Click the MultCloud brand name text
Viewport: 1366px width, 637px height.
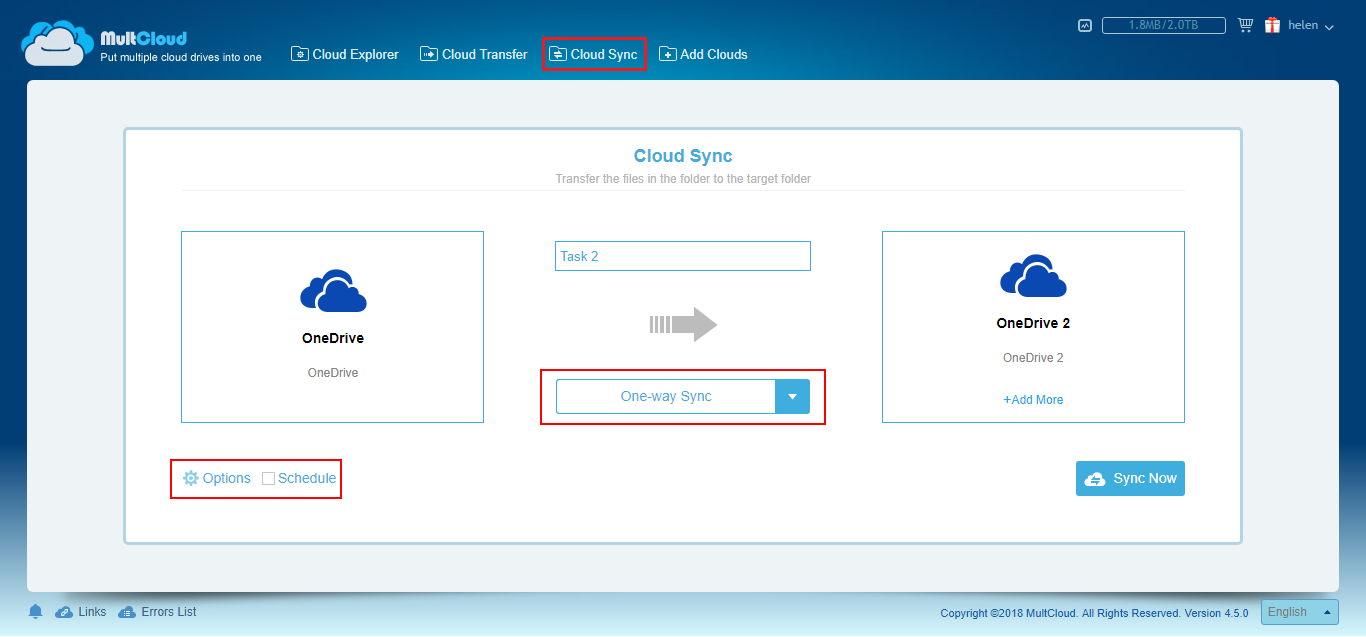point(144,39)
